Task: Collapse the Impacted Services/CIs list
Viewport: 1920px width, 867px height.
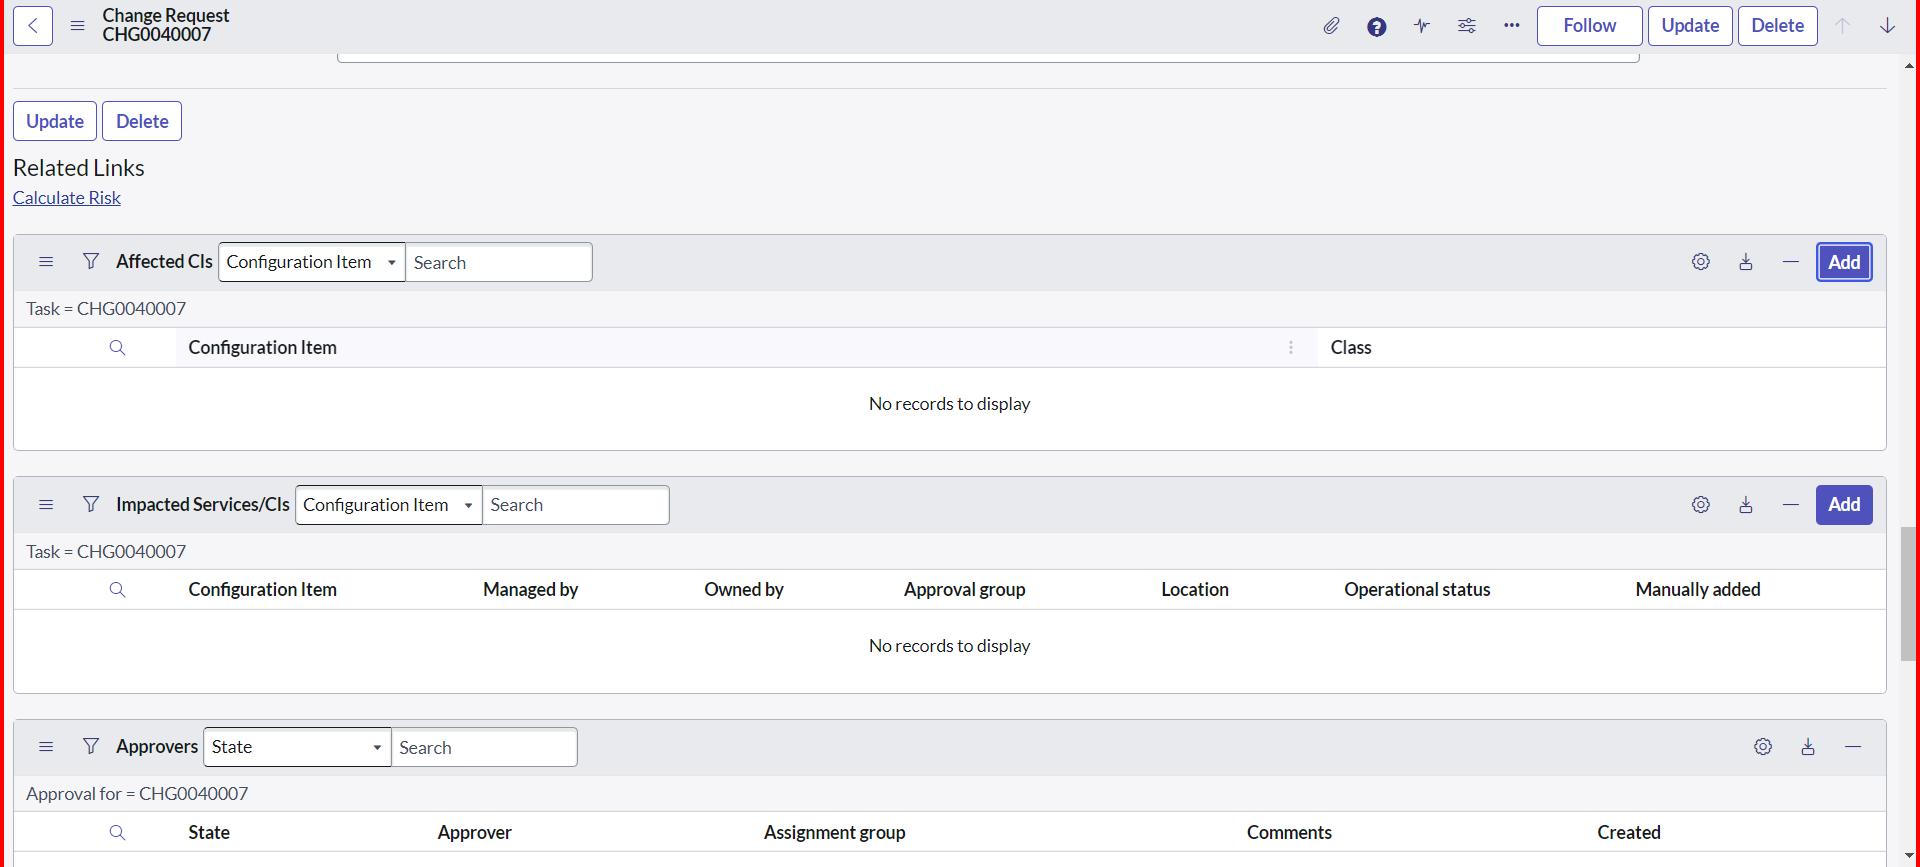Action: pos(1791,505)
